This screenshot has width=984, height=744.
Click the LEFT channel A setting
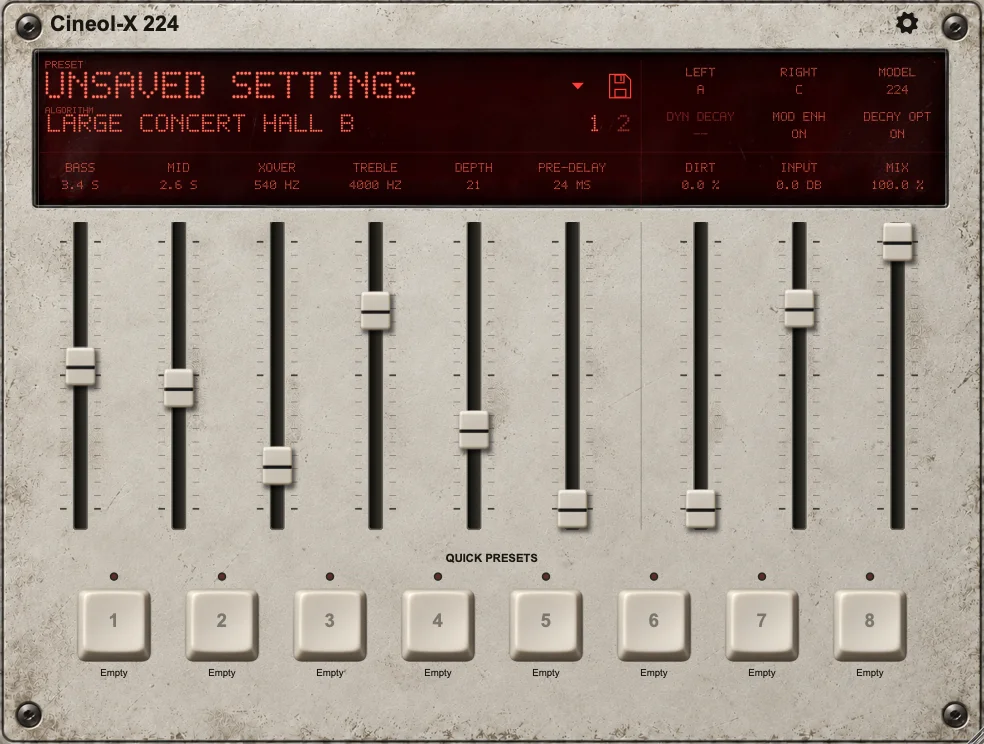(x=700, y=90)
